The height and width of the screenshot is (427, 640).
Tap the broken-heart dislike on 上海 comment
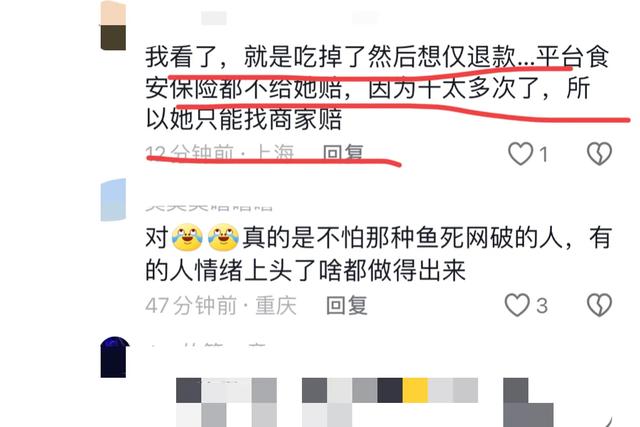(599, 154)
